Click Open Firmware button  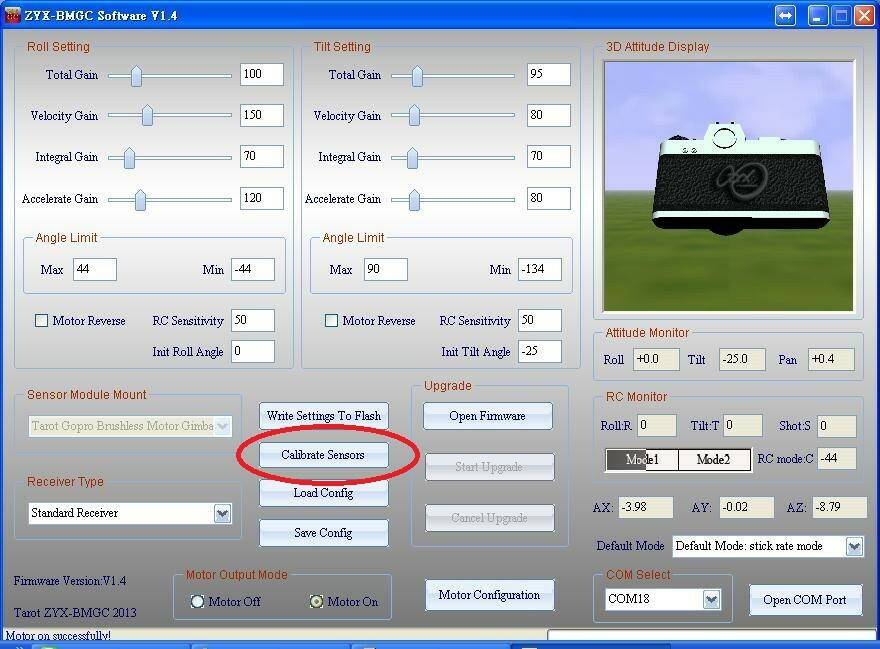click(x=488, y=416)
